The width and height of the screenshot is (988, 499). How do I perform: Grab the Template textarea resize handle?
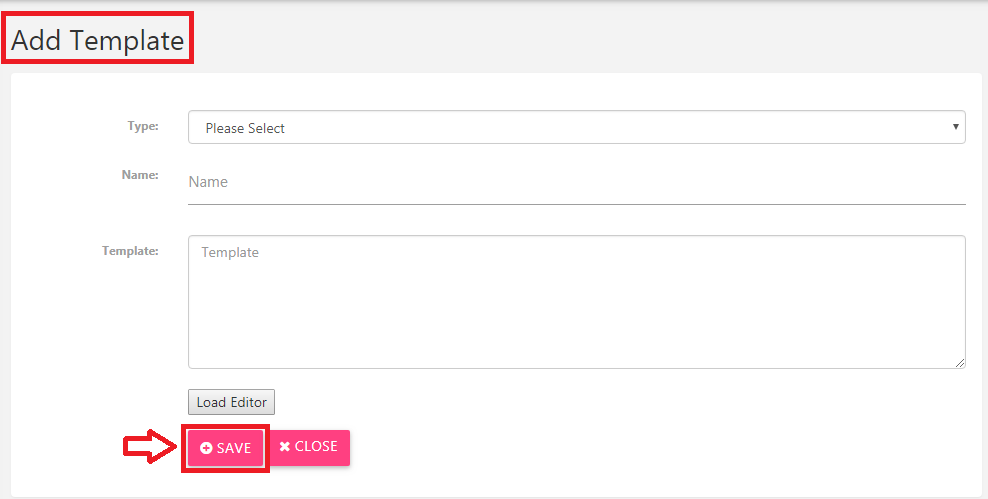coord(960,363)
